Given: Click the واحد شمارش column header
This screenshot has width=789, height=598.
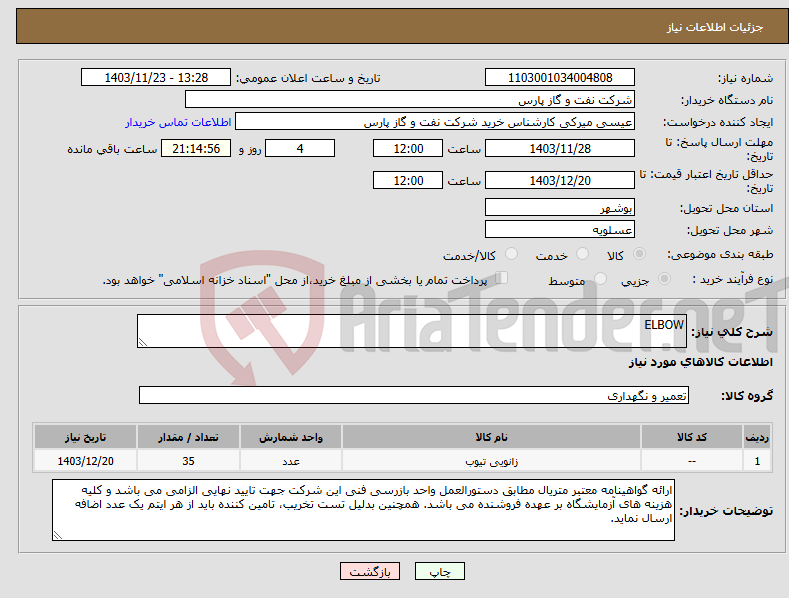Looking at the screenshot, I should [x=291, y=437].
